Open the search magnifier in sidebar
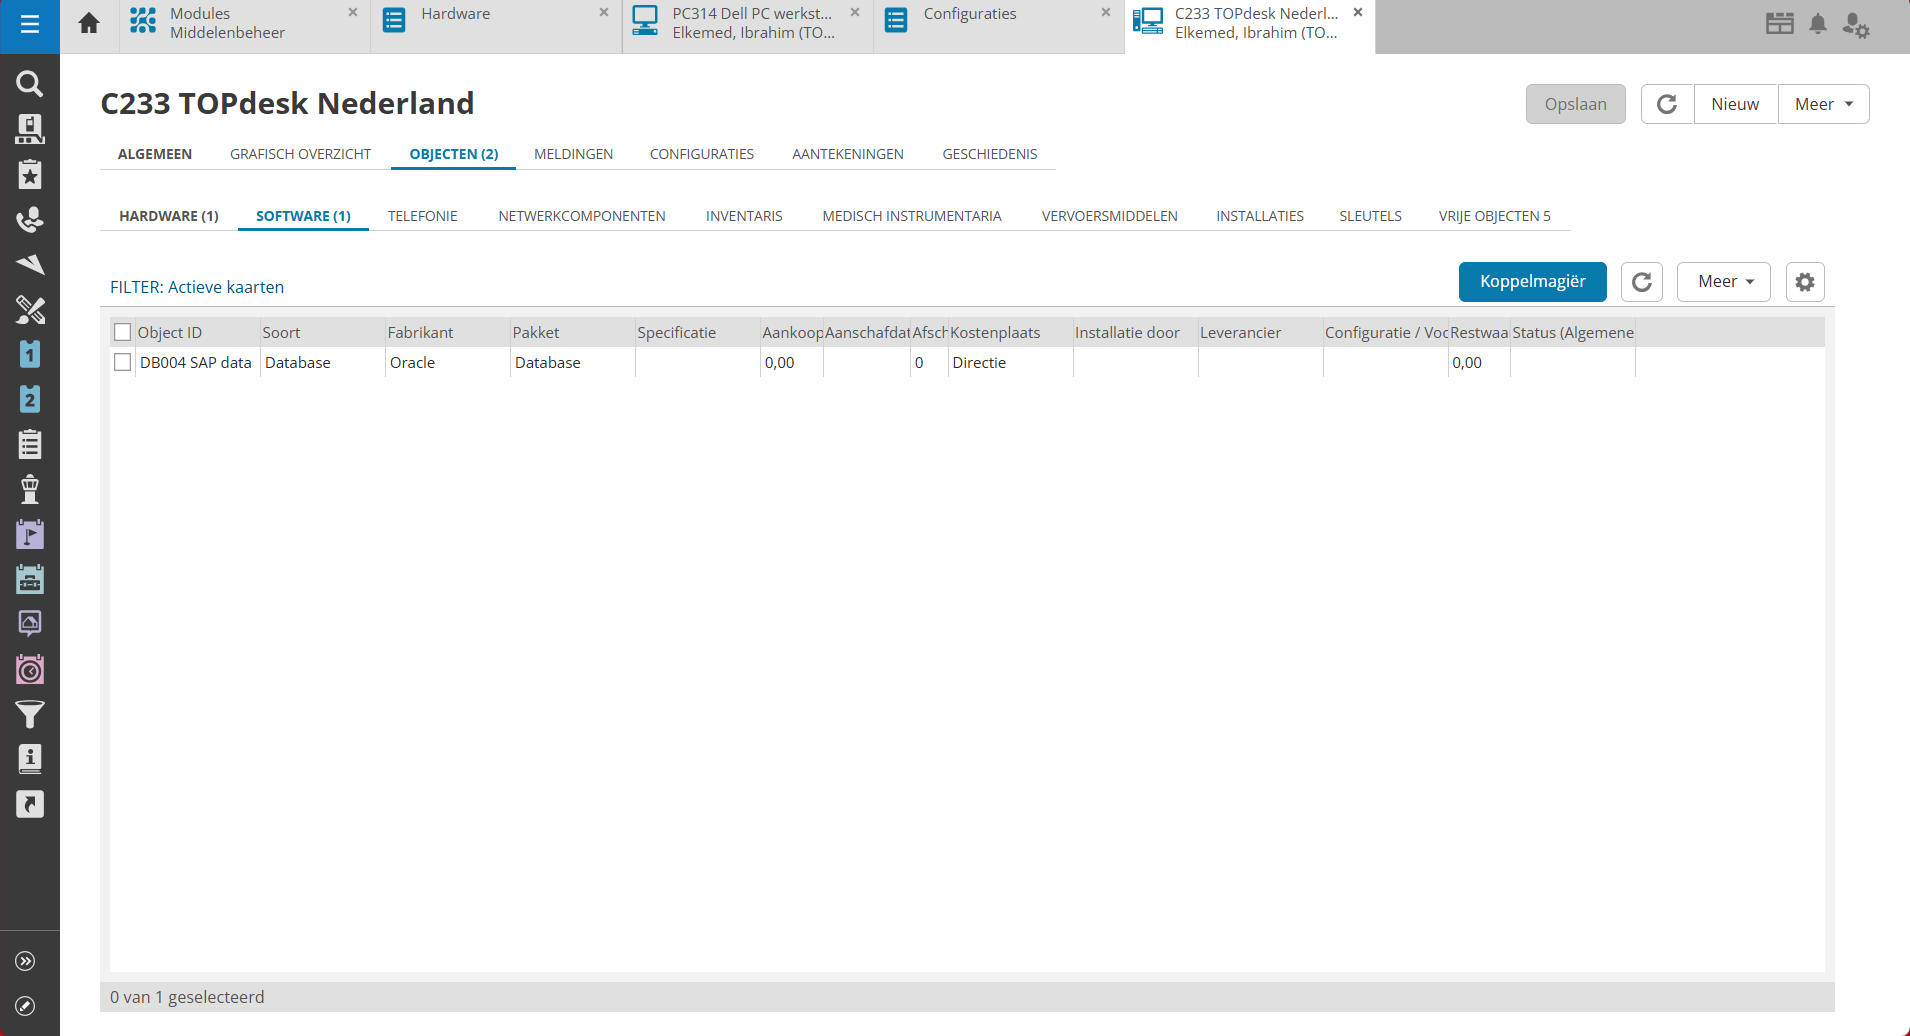 coord(30,84)
